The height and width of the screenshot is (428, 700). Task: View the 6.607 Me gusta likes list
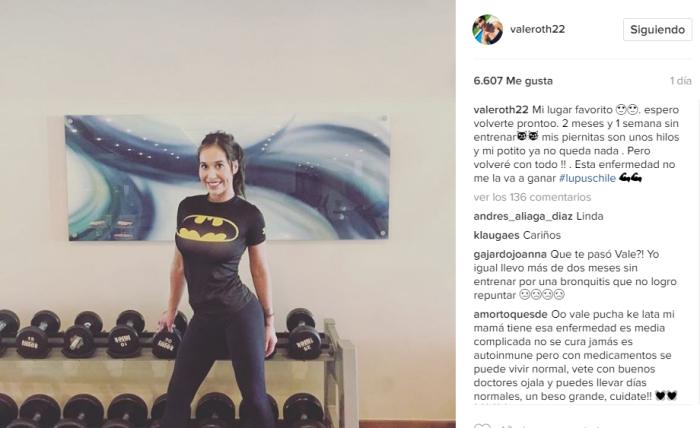click(x=513, y=81)
